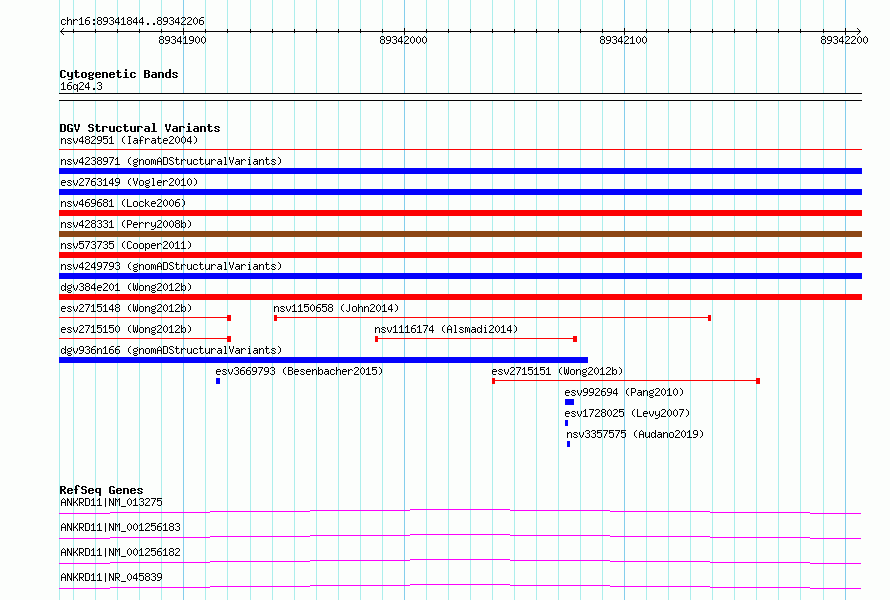The width and height of the screenshot is (890, 600).
Task: Open the esv1728025 (Levy2007) label
Action: pyautogui.click(x=627, y=413)
